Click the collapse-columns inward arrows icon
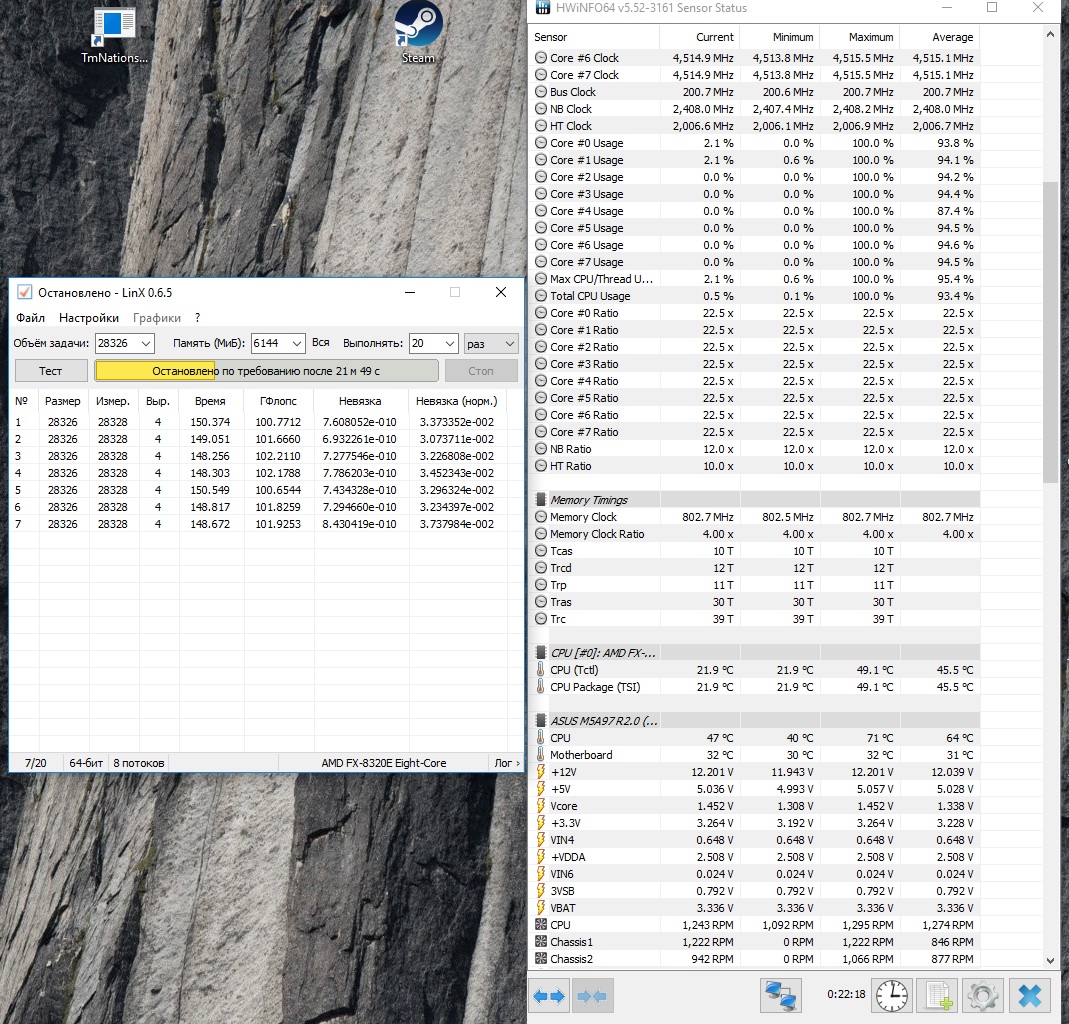 pyautogui.click(x=593, y=996)
